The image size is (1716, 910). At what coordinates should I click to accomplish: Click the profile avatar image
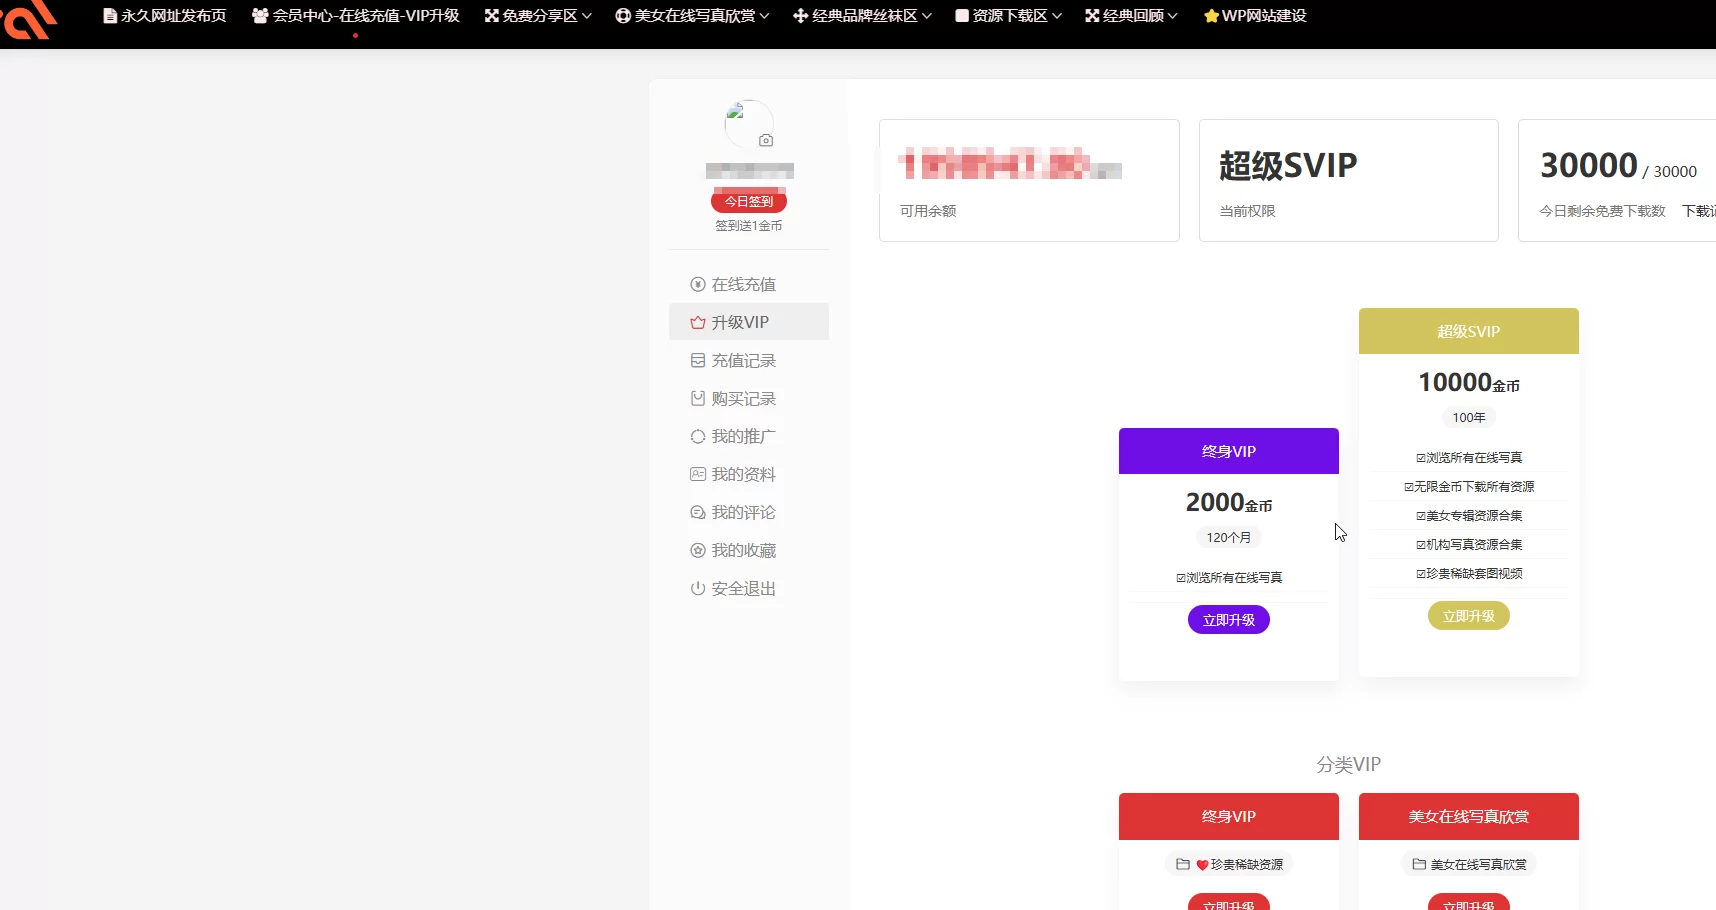[749, 125]
